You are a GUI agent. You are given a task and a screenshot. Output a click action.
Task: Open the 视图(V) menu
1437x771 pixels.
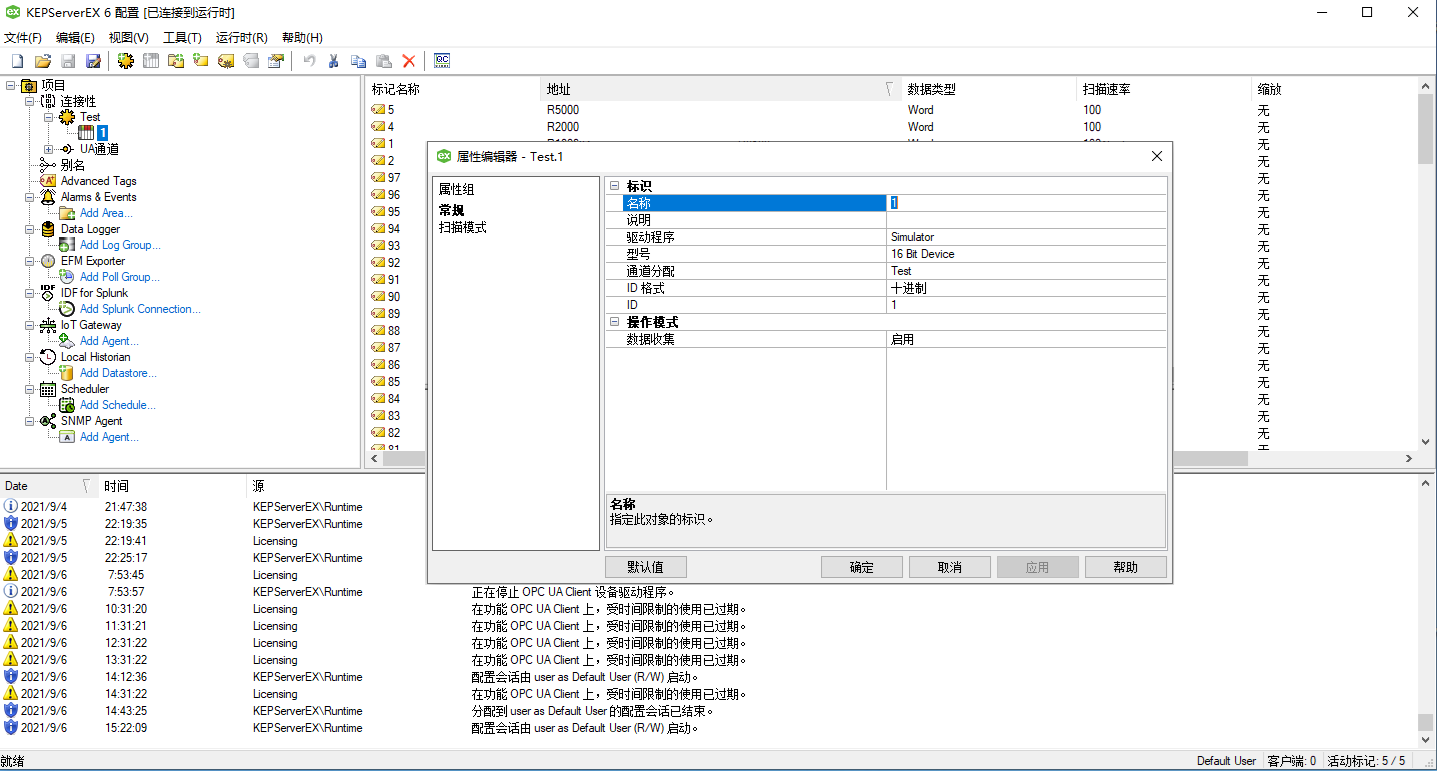128,37
